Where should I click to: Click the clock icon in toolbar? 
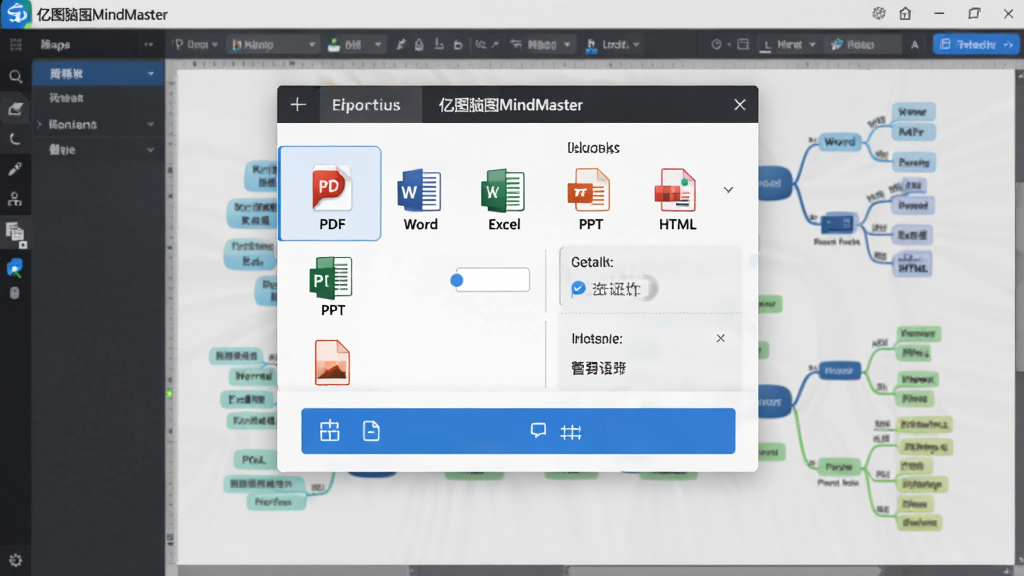[716, 44]
